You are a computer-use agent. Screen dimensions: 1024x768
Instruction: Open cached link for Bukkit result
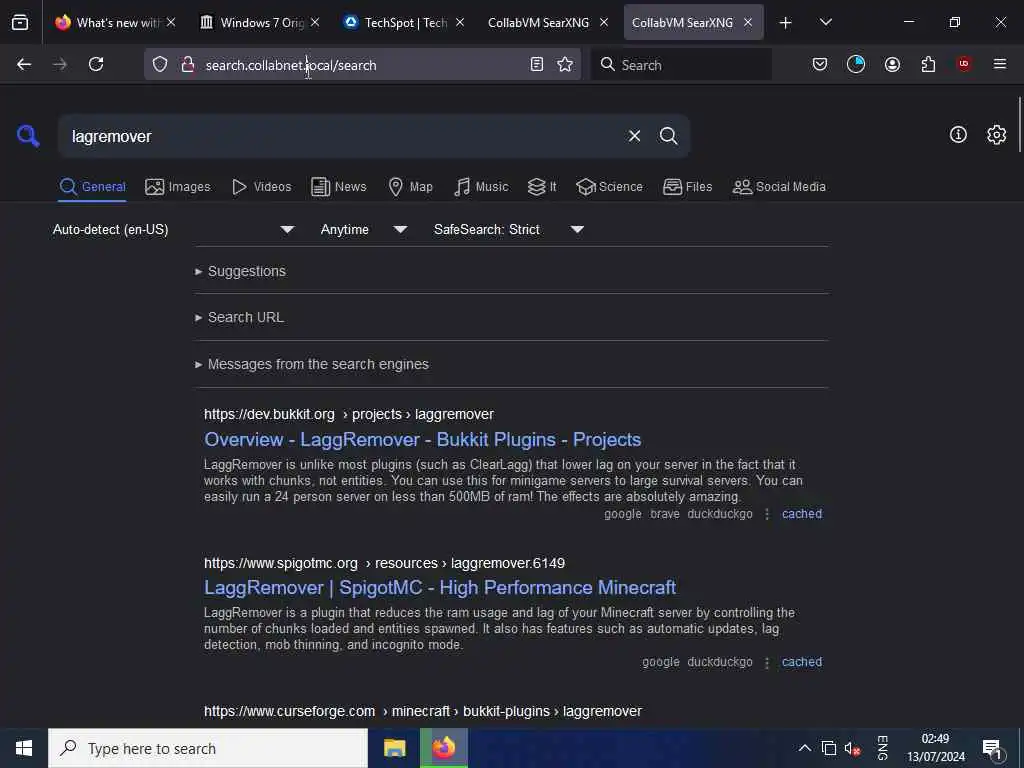click(802, 514)
